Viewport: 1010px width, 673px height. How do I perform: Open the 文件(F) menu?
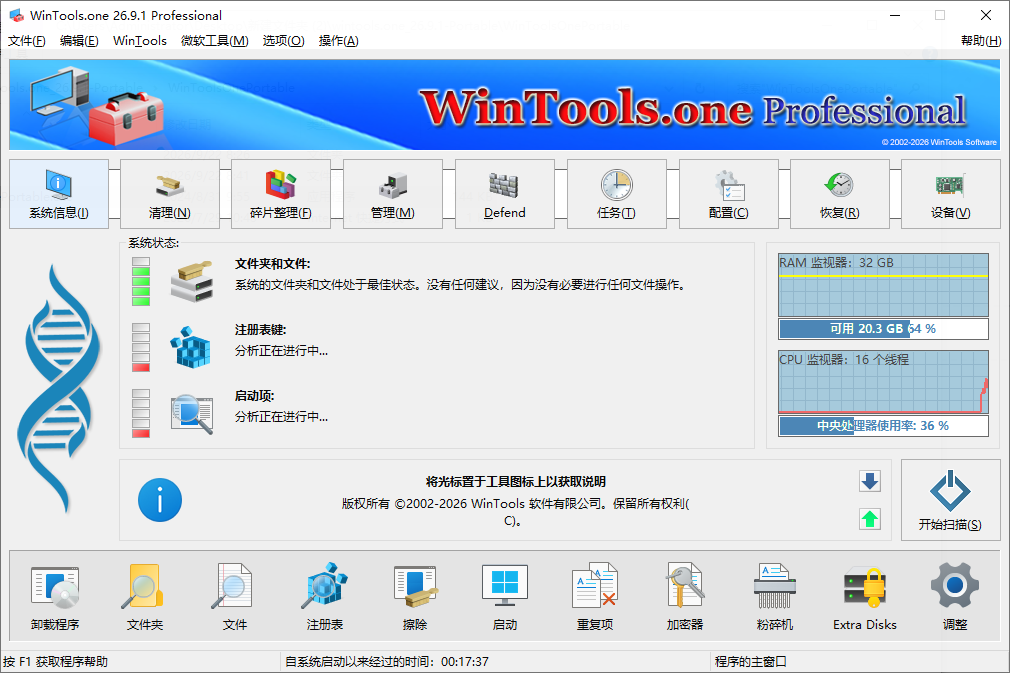pos(27,41)
